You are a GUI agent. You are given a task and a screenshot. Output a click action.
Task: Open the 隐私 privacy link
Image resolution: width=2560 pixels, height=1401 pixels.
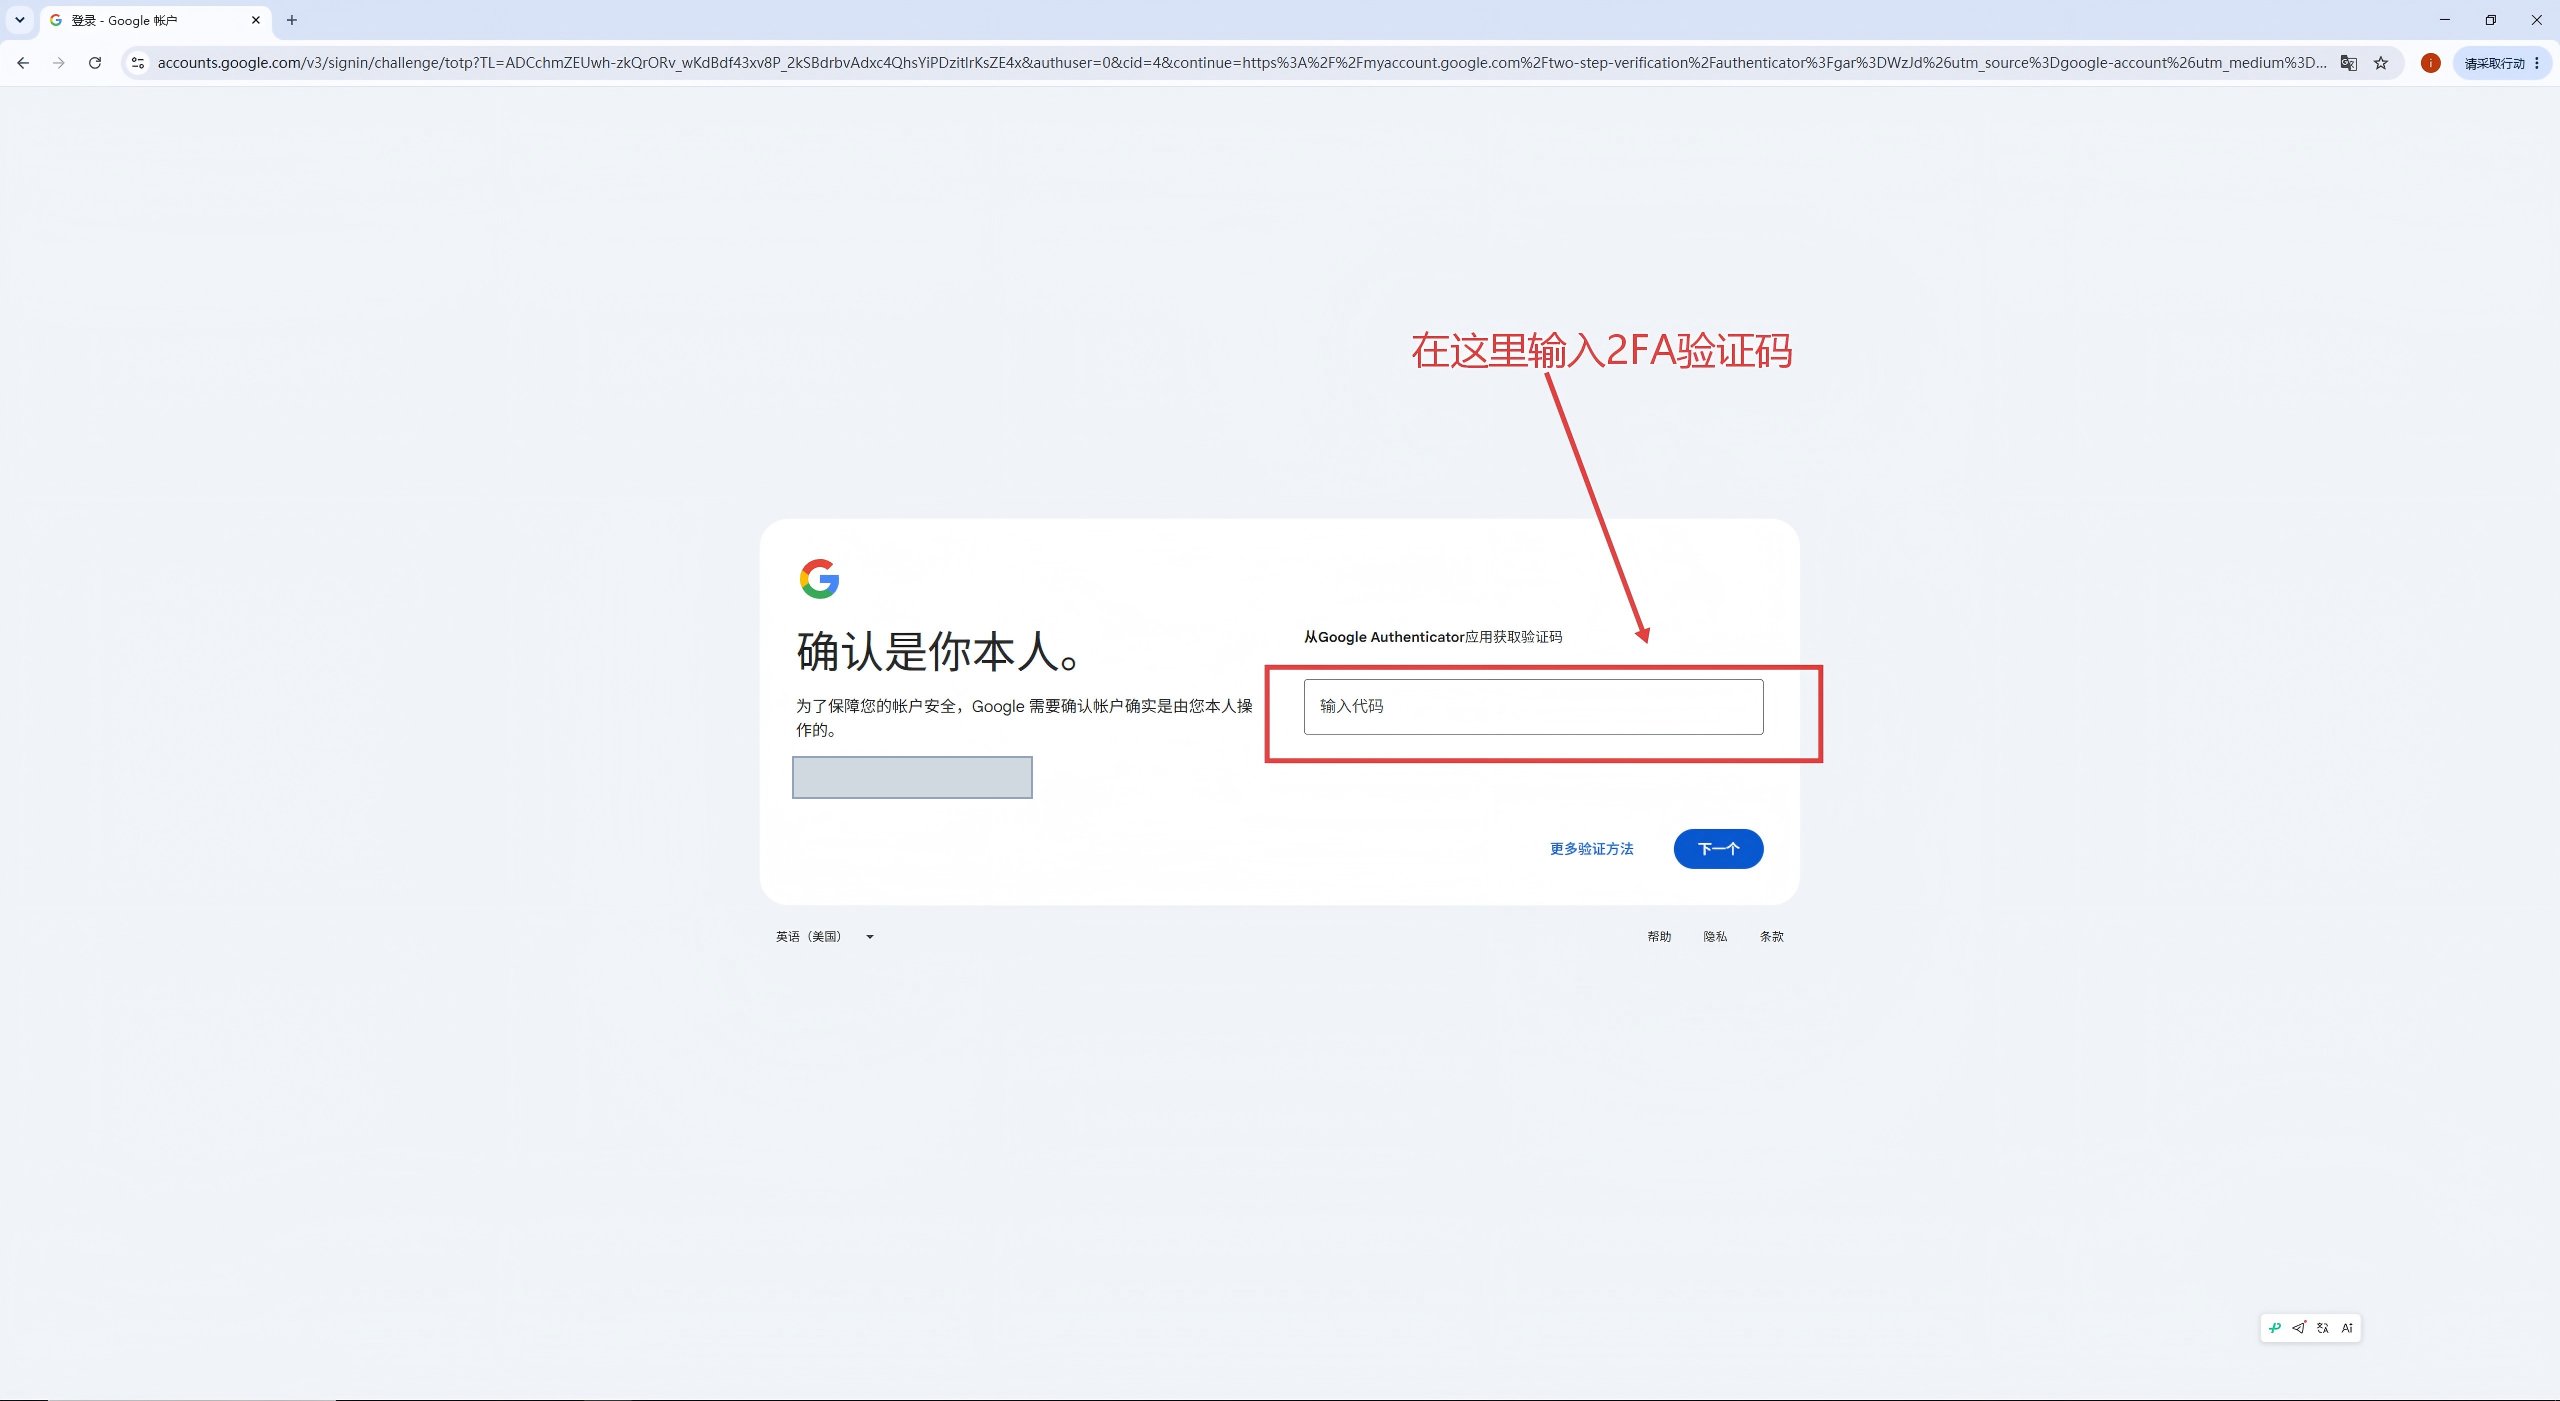[x=1715, y=937]
